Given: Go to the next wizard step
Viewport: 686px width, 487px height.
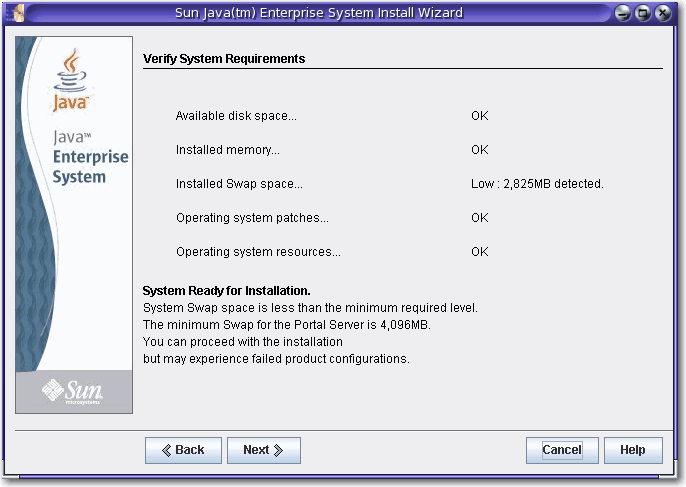Looking at the screenshot, I should click(x=263, y=450).
